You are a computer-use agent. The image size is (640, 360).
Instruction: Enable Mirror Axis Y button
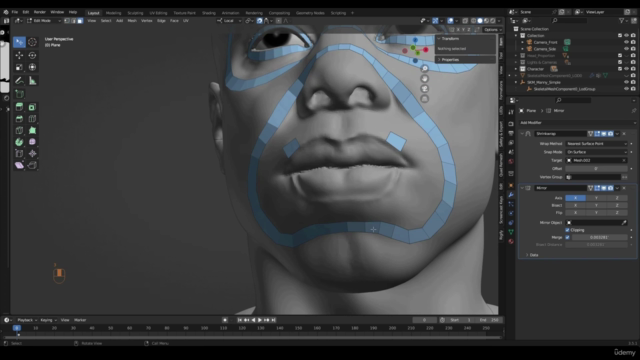coord(596,198)
